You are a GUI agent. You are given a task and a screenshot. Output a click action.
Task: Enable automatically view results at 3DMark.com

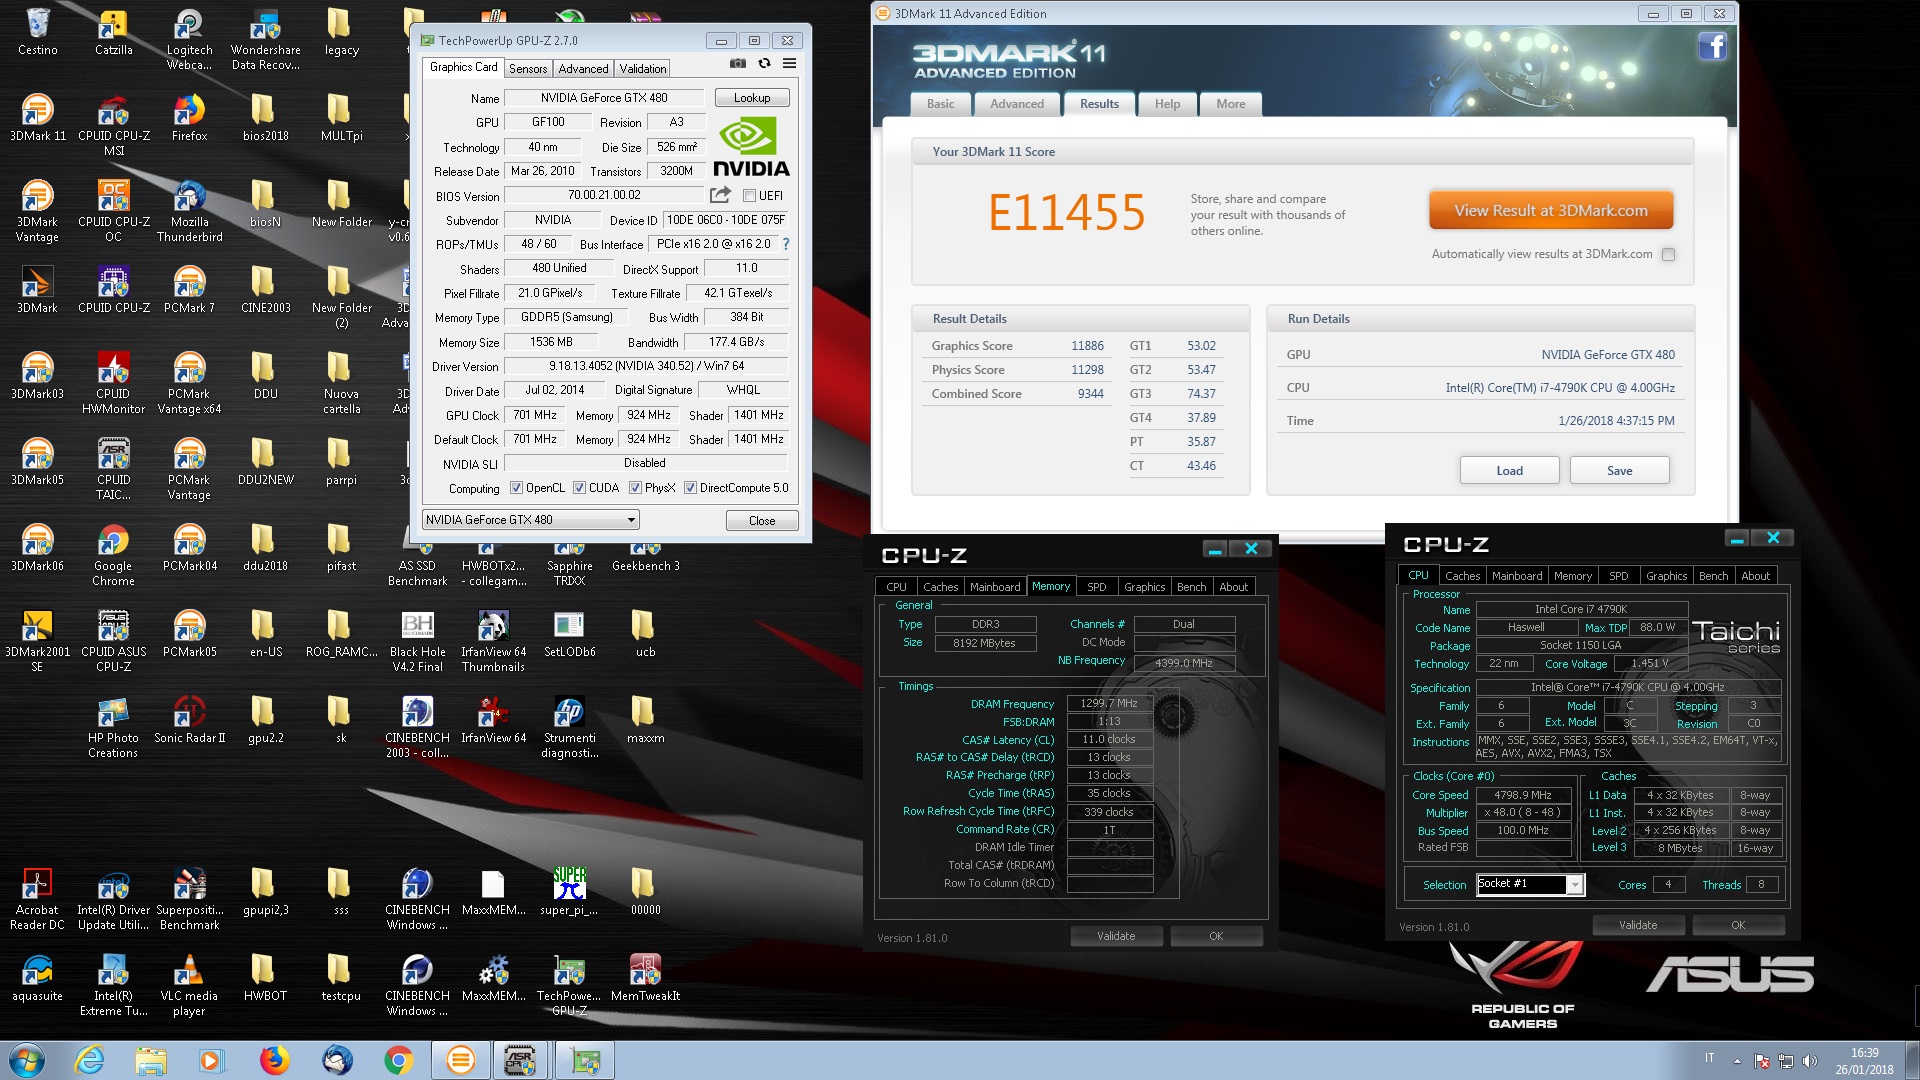pos(1668,254)
